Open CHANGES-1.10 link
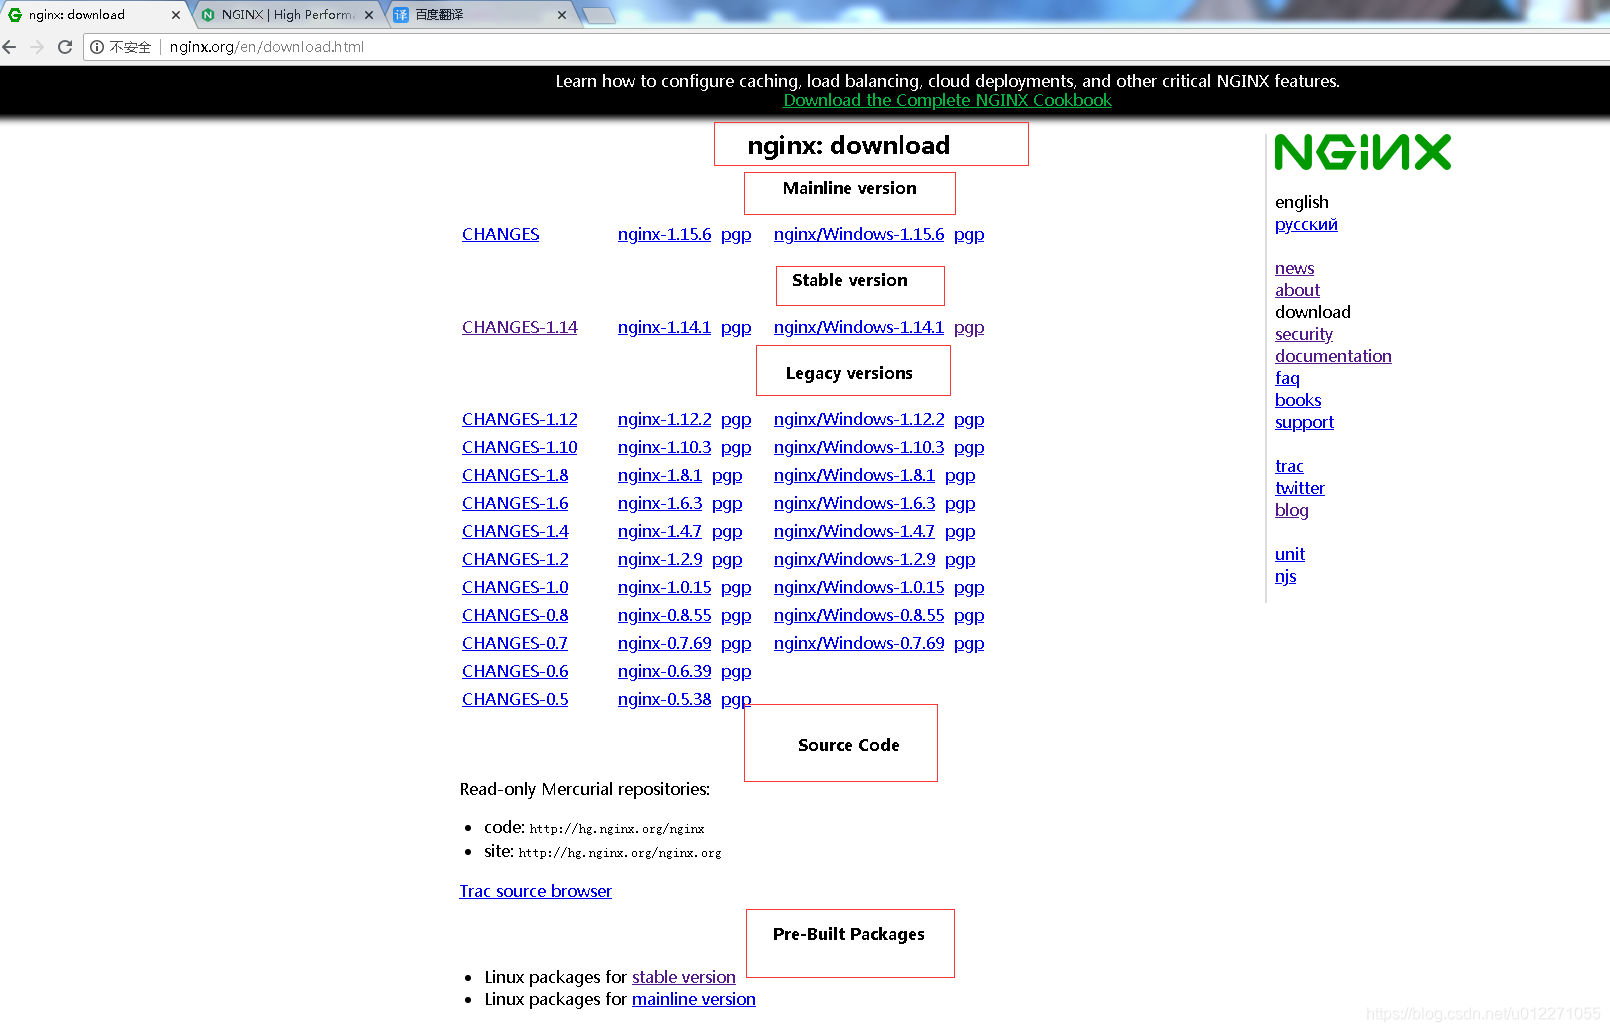 coord(520,447)
